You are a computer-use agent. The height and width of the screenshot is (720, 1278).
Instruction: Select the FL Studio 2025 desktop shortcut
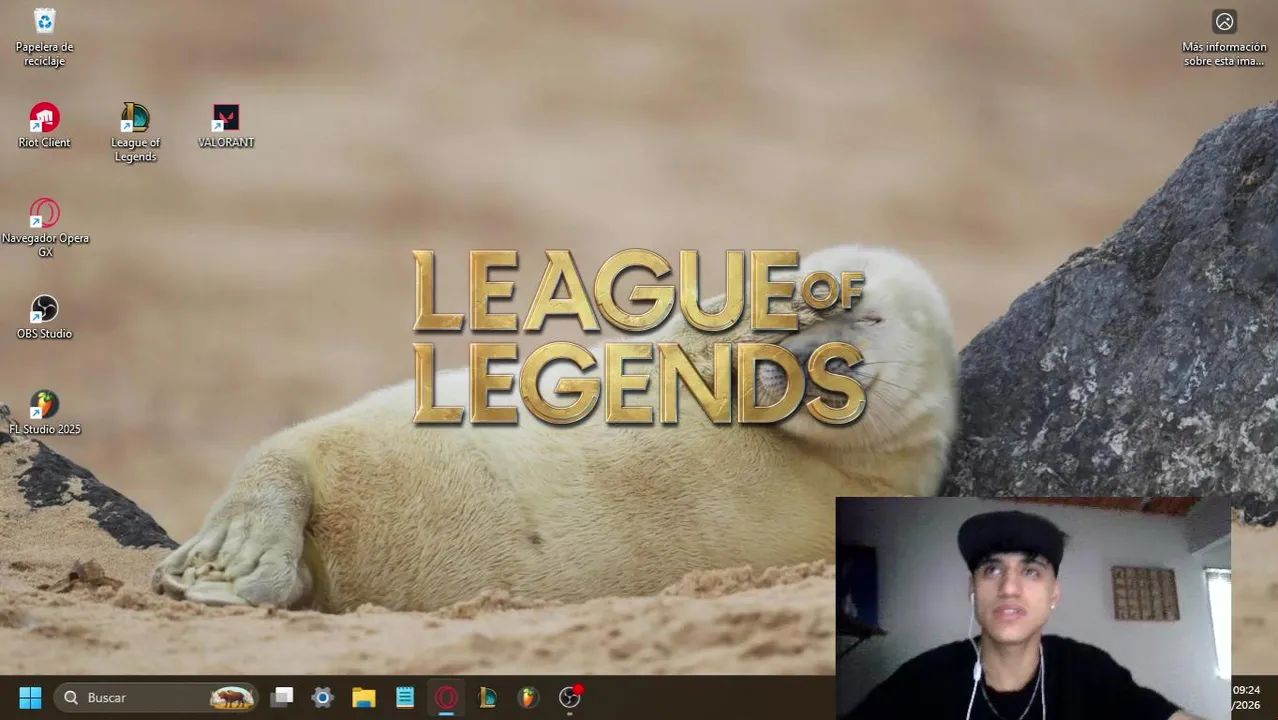[x=45, y=413]
